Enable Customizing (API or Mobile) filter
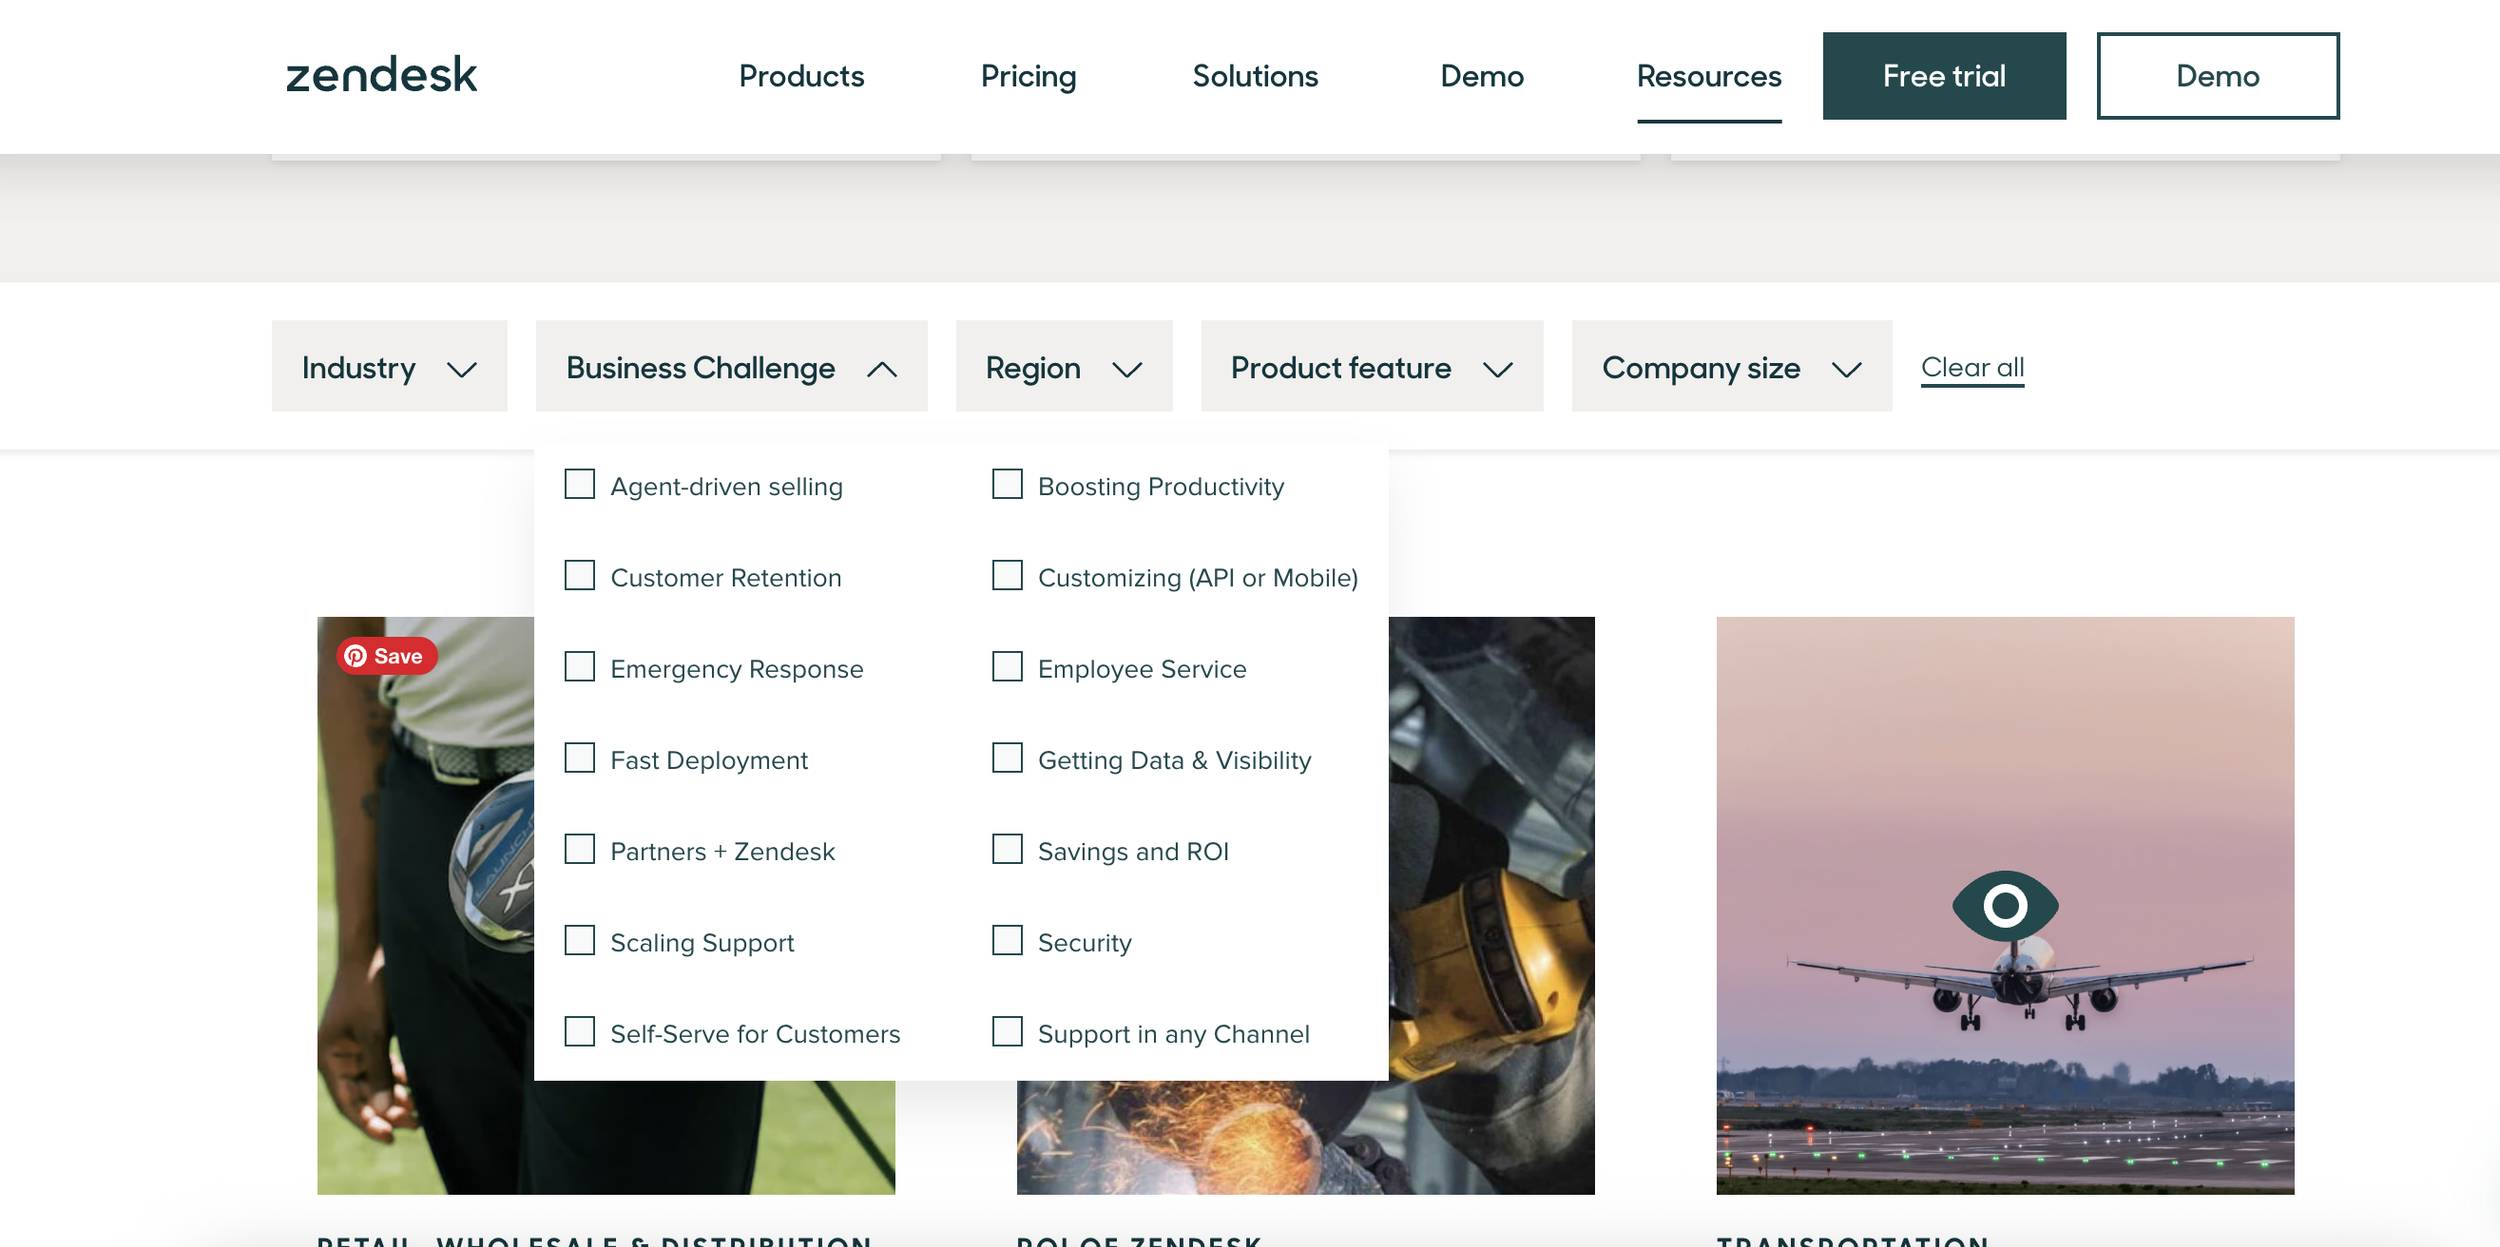The height and width of the screenshot is (1247, 2500). pos(1007,576)
